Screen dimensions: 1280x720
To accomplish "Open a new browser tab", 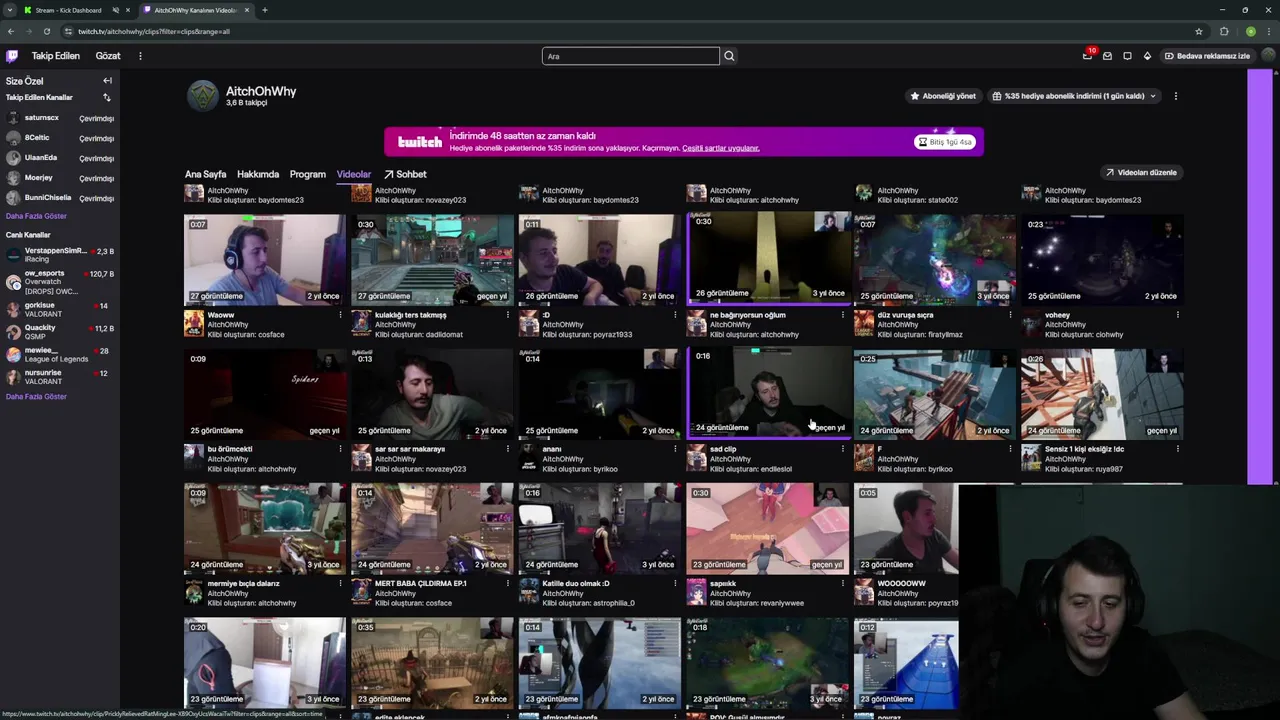I will [x=265, y=10].
